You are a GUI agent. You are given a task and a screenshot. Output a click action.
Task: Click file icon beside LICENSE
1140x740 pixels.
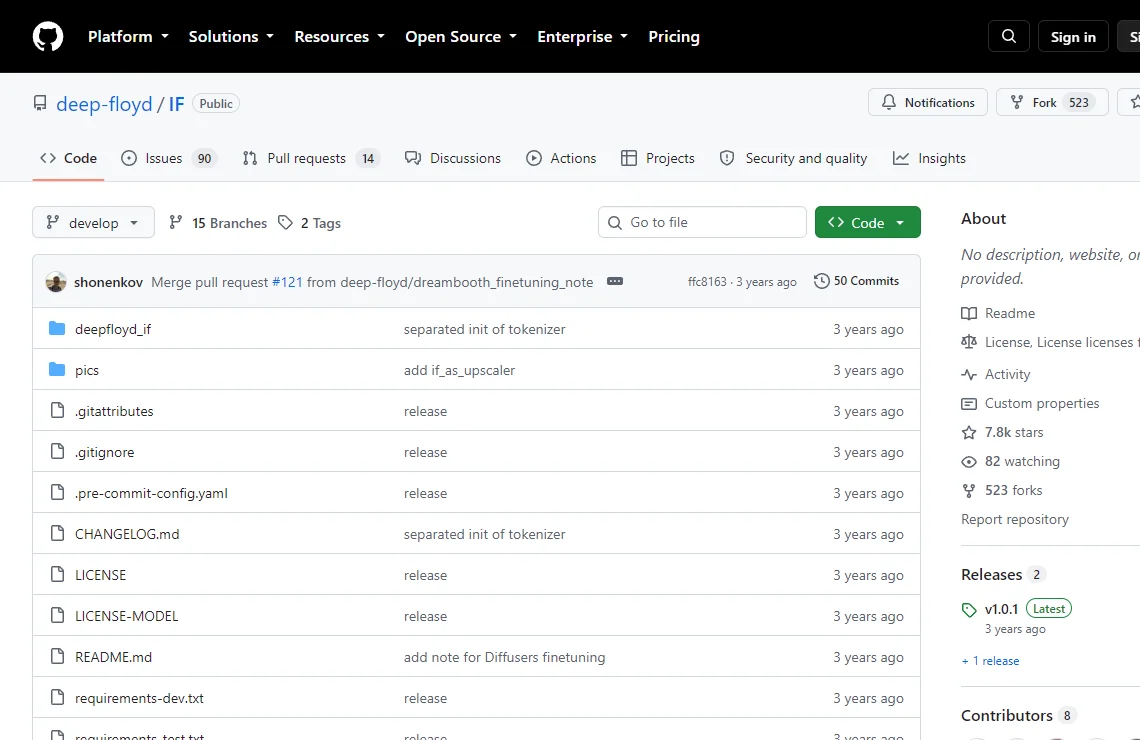coord(57,574)
